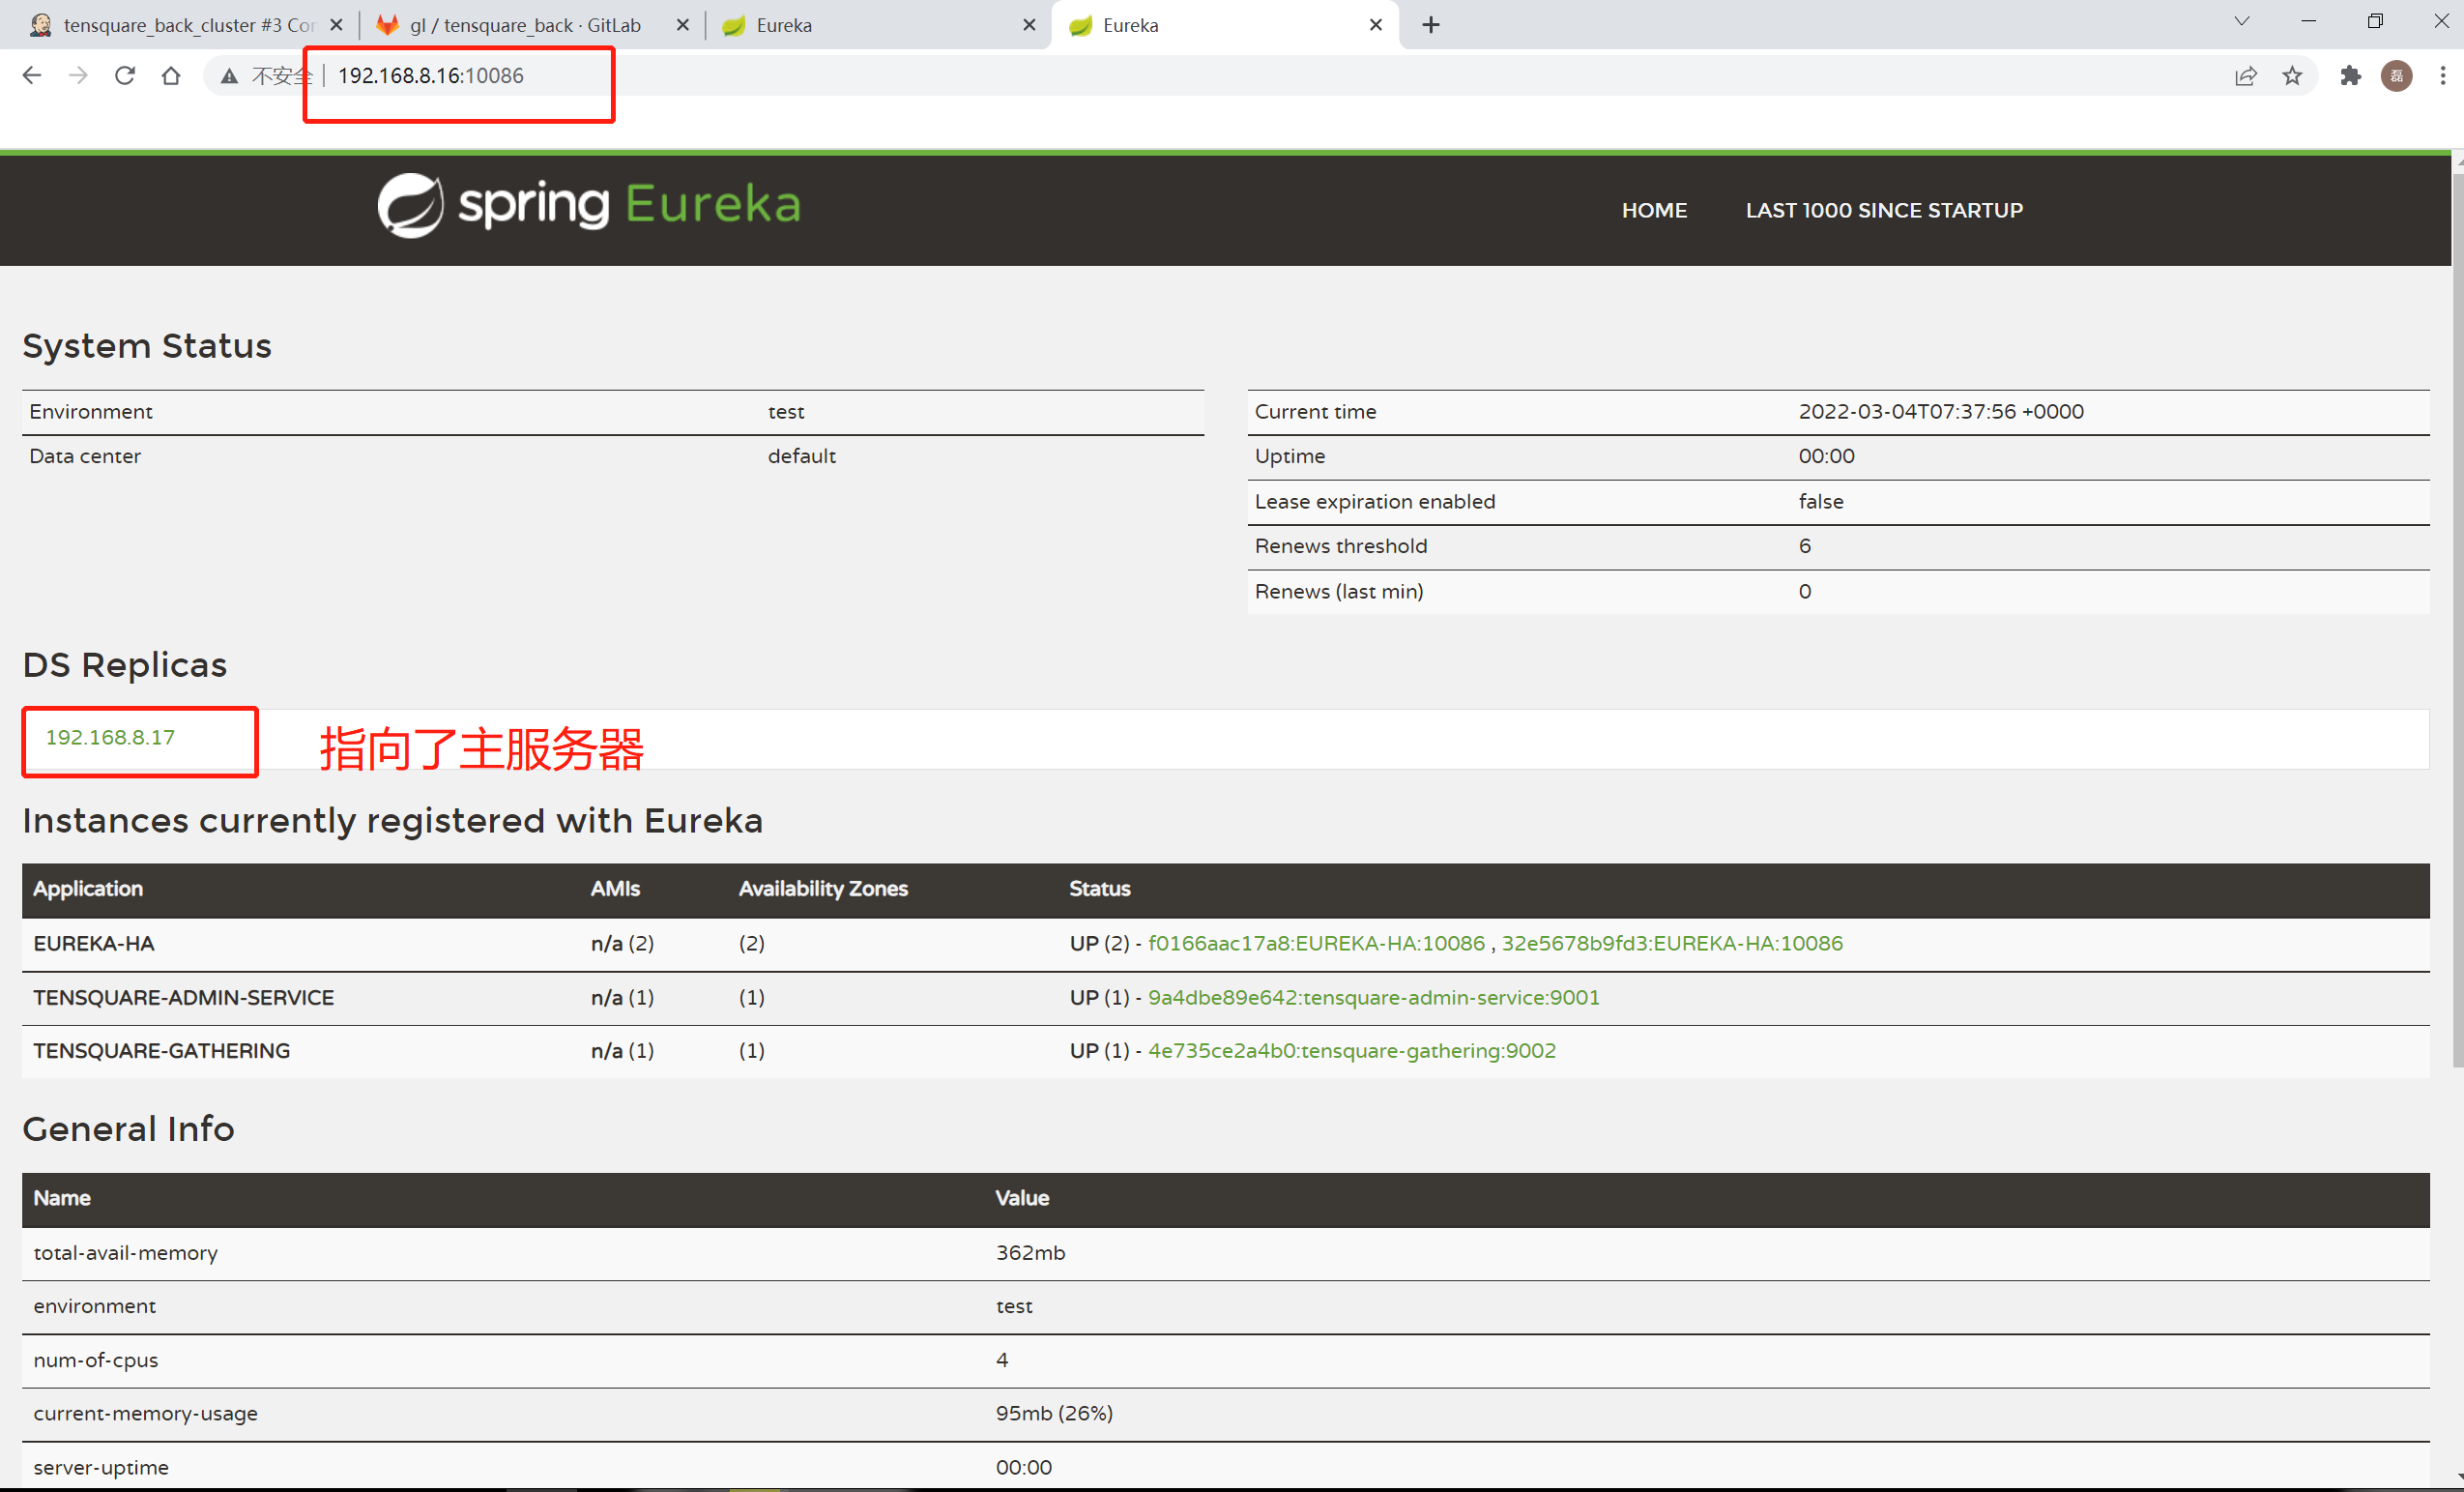2464x1492 pixels.
Task: Click Lease expiration enabled value false
Action: (1820, 501)
